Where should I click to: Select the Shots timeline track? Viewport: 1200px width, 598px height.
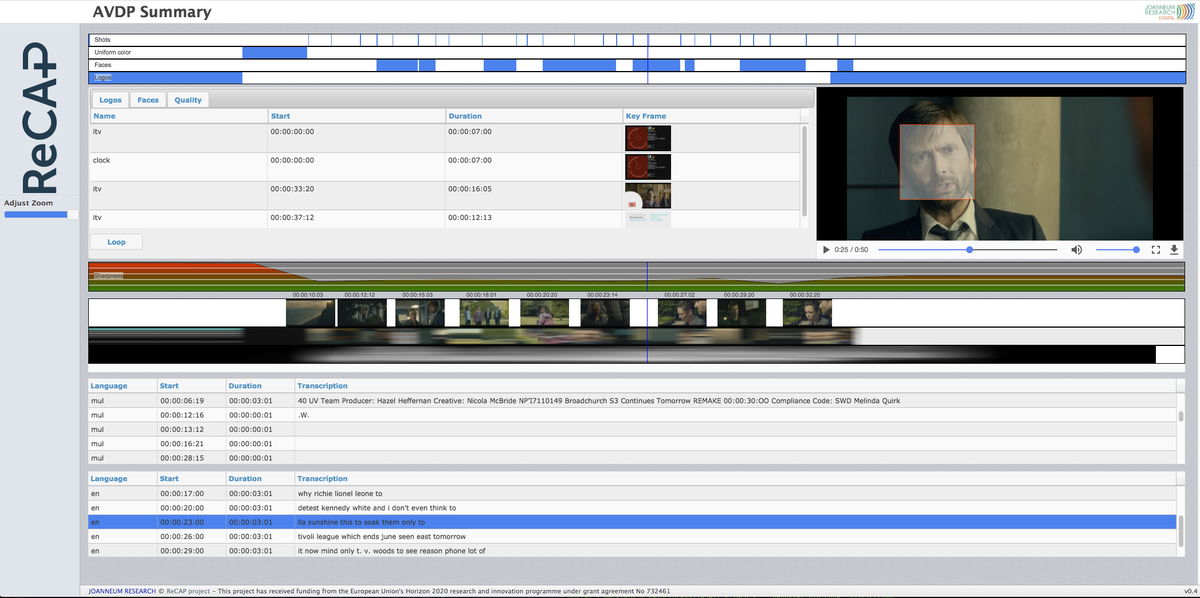[x=637, y=40]
